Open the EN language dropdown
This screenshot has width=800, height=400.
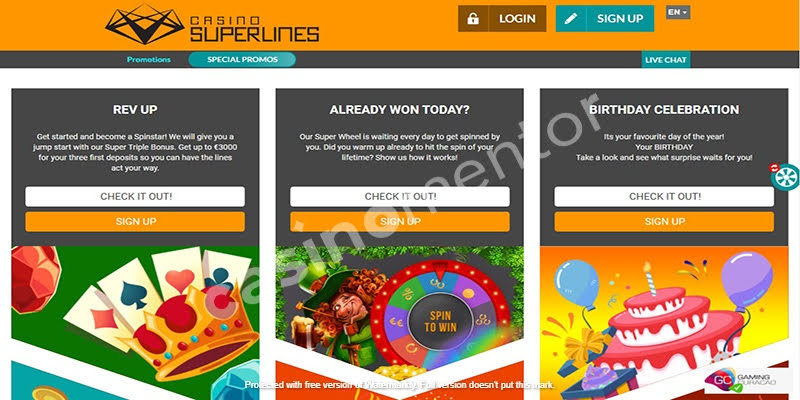pyautogui.click(x=678, y=12)
